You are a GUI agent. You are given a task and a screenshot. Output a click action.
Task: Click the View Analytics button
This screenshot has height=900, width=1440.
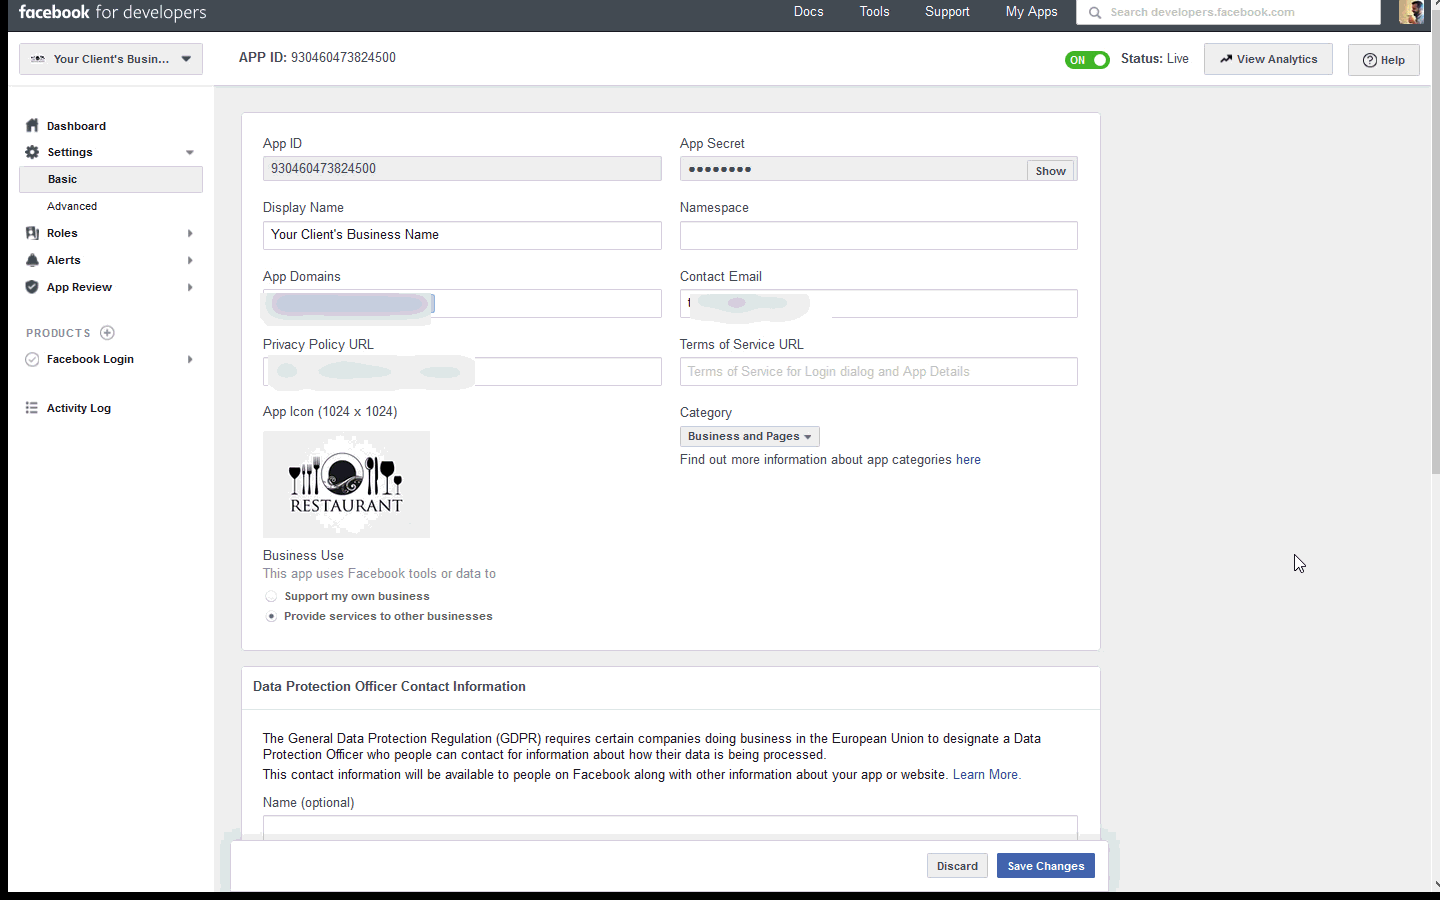1268,59
